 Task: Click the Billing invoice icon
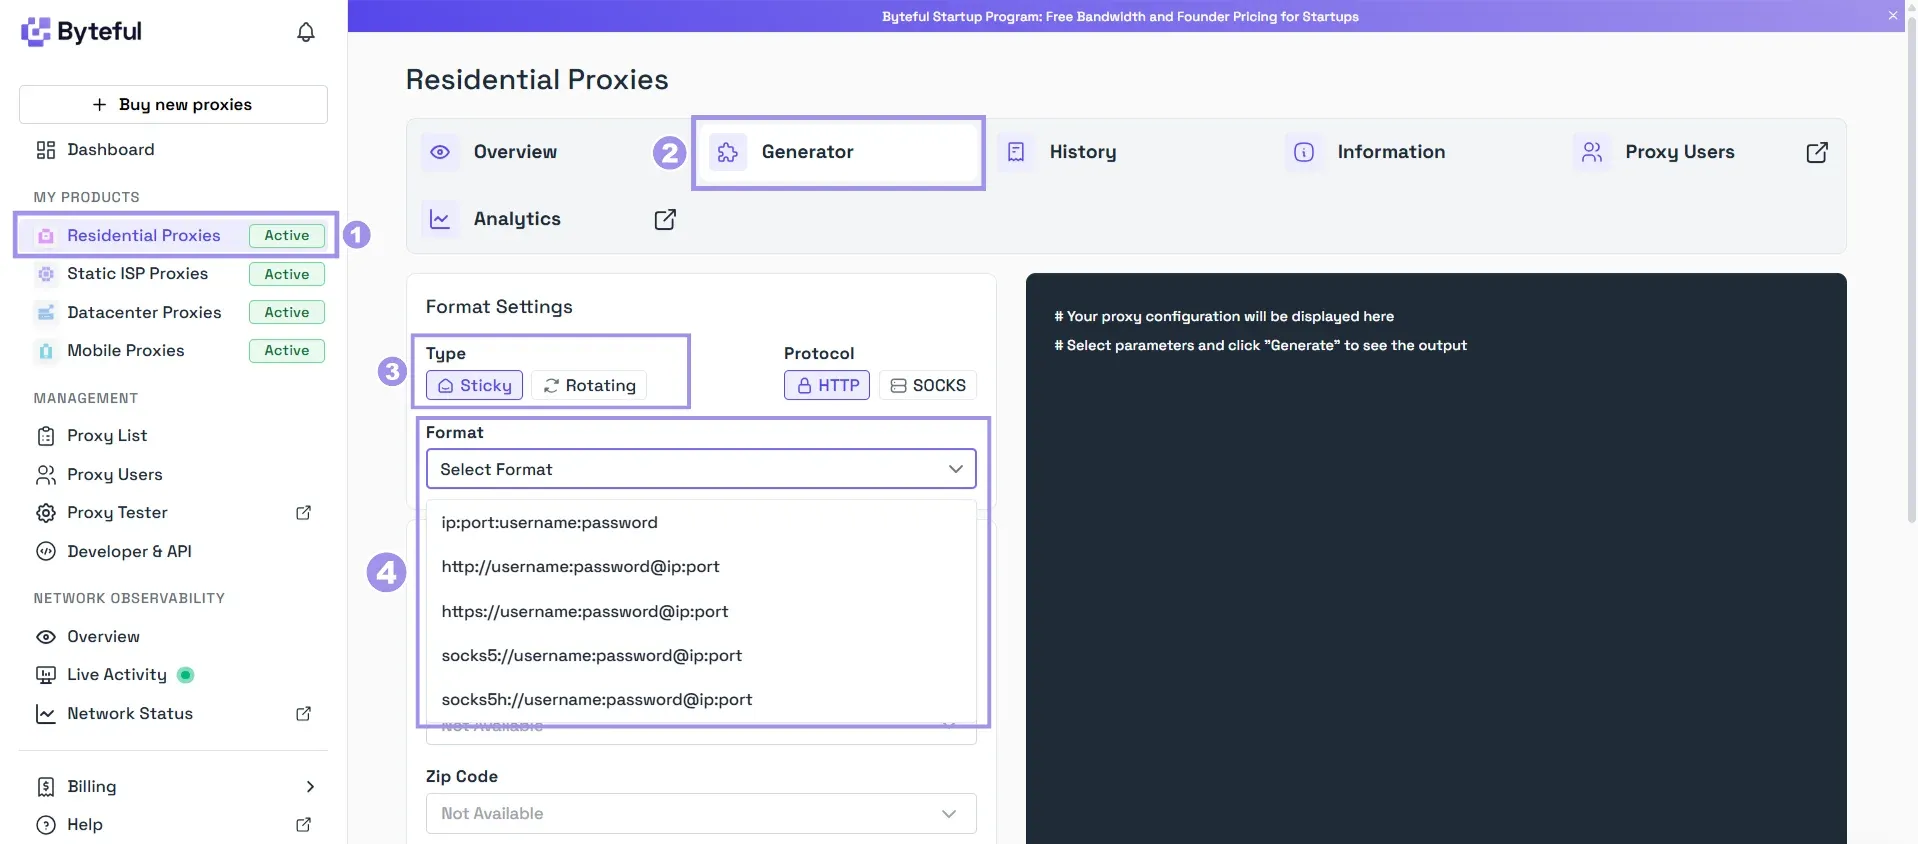pyautogui.click(x=46, y=787)
